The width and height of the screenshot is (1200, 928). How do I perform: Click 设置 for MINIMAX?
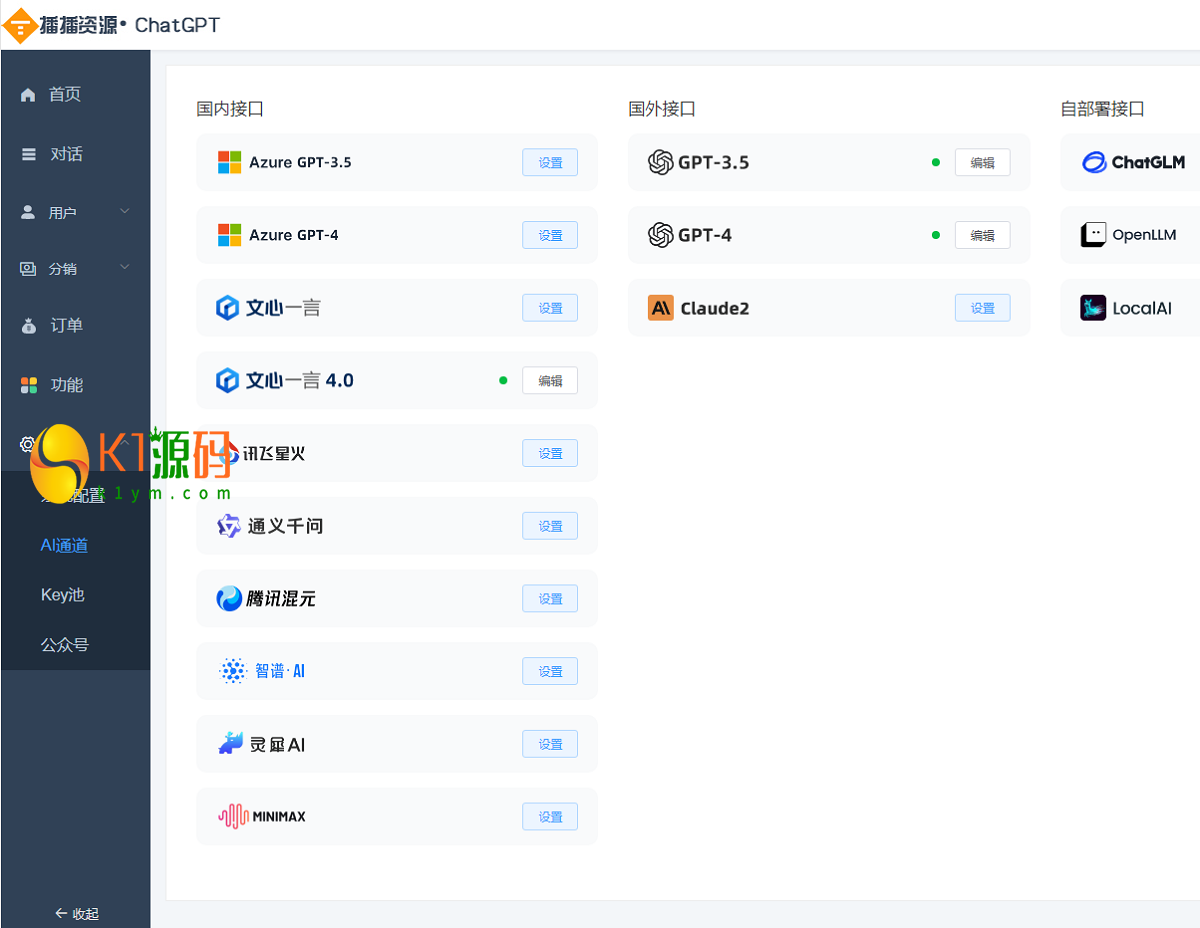click(x=550, y=817)
